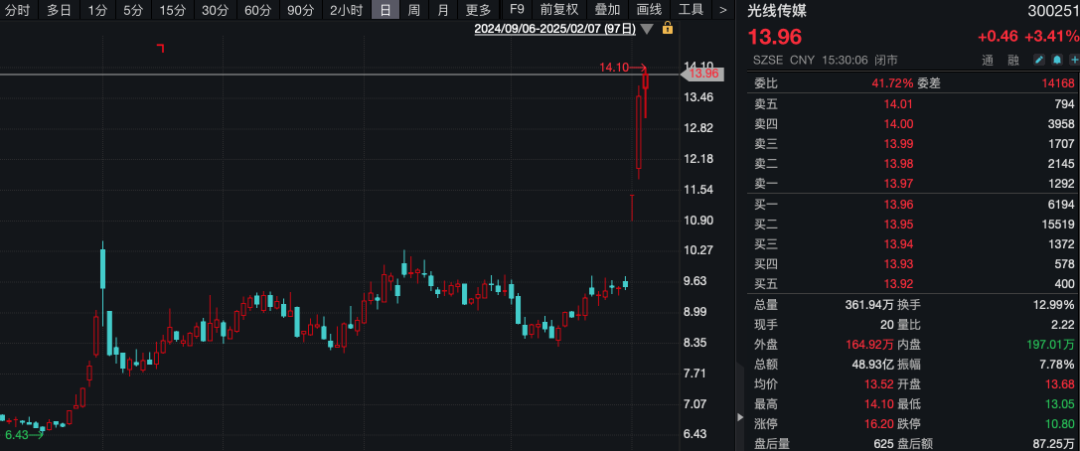1080x451 pixels.
Task: Click the +3.41% change percentage
Action: (x=1050, y=37)
